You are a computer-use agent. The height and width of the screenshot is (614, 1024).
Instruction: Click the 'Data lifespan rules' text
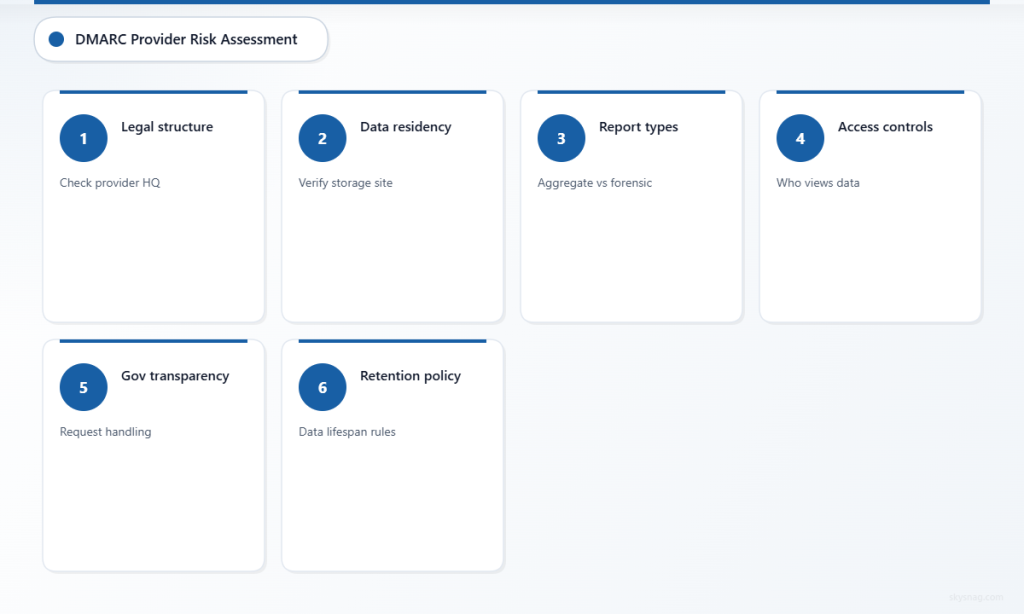click(x=347, y=432)
